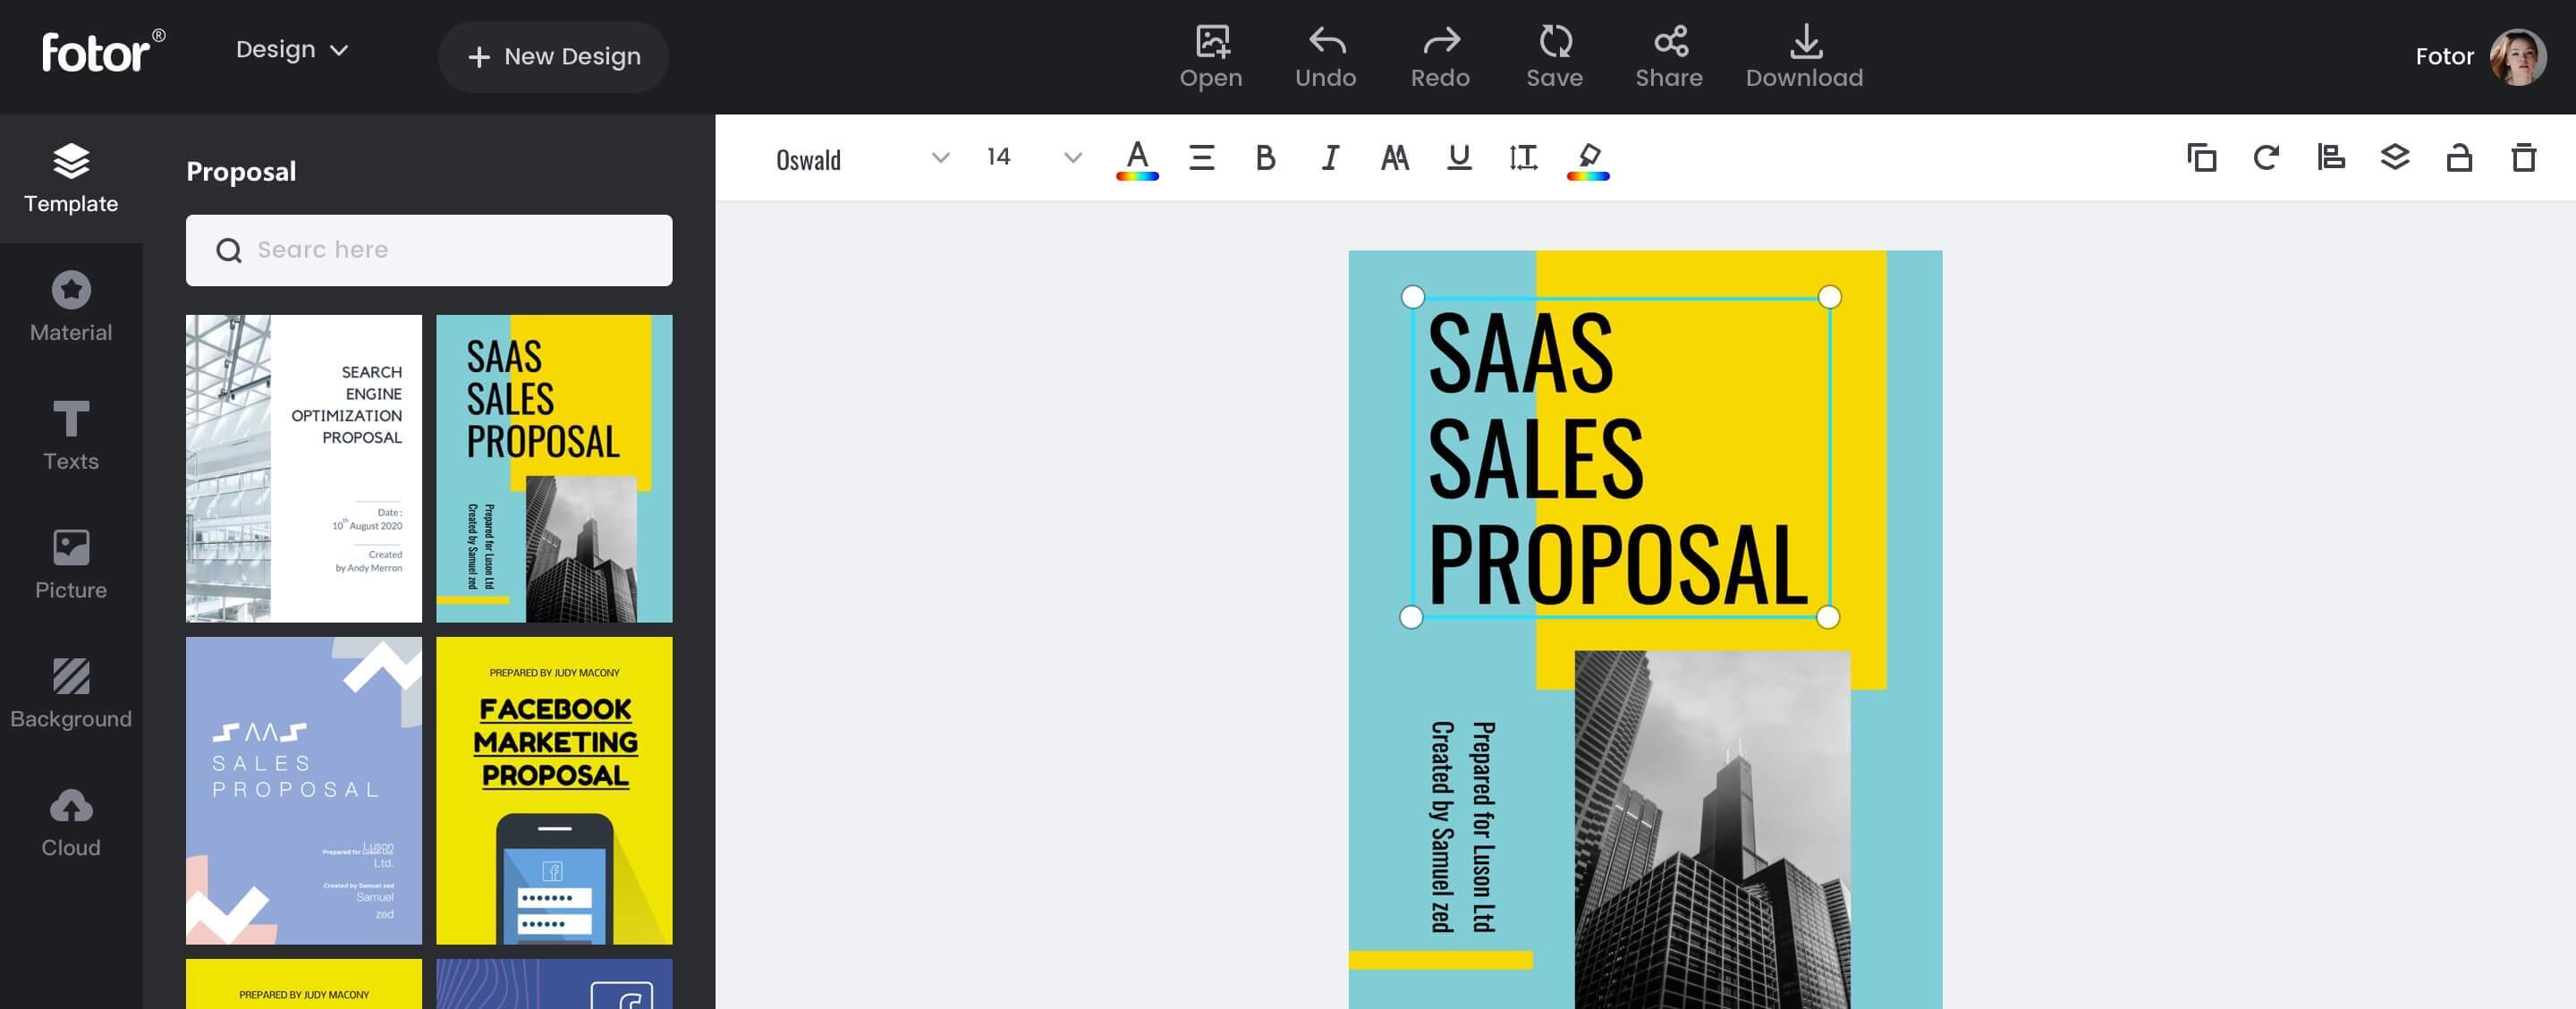
Task: Toggle bold formatting on the text
Action: pyautogui.click(x=1265, y=157)
